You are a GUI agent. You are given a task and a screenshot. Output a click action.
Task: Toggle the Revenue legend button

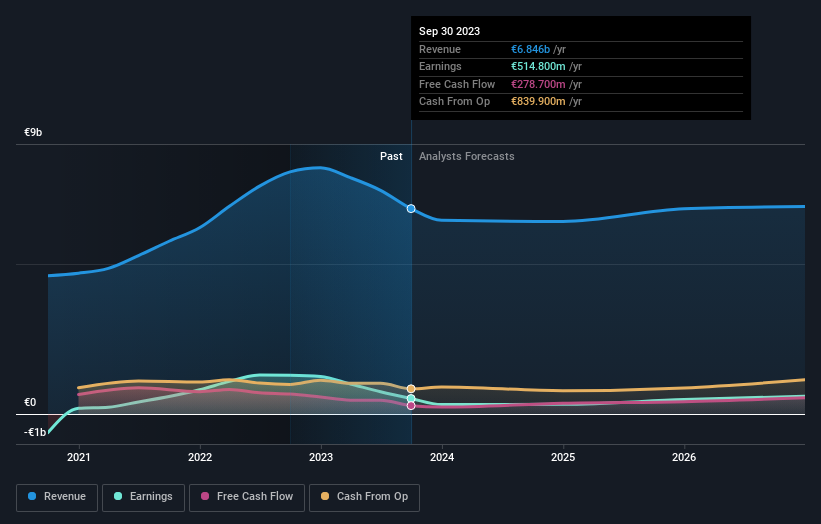click(x=57, y=497)
